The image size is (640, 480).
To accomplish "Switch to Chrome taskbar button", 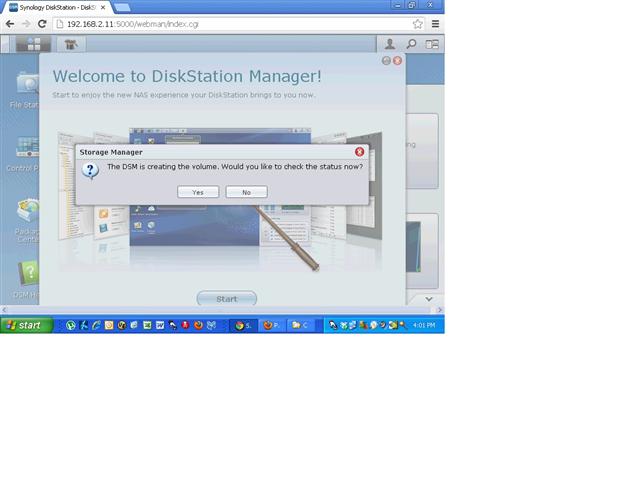I will (x=244, y=325).
